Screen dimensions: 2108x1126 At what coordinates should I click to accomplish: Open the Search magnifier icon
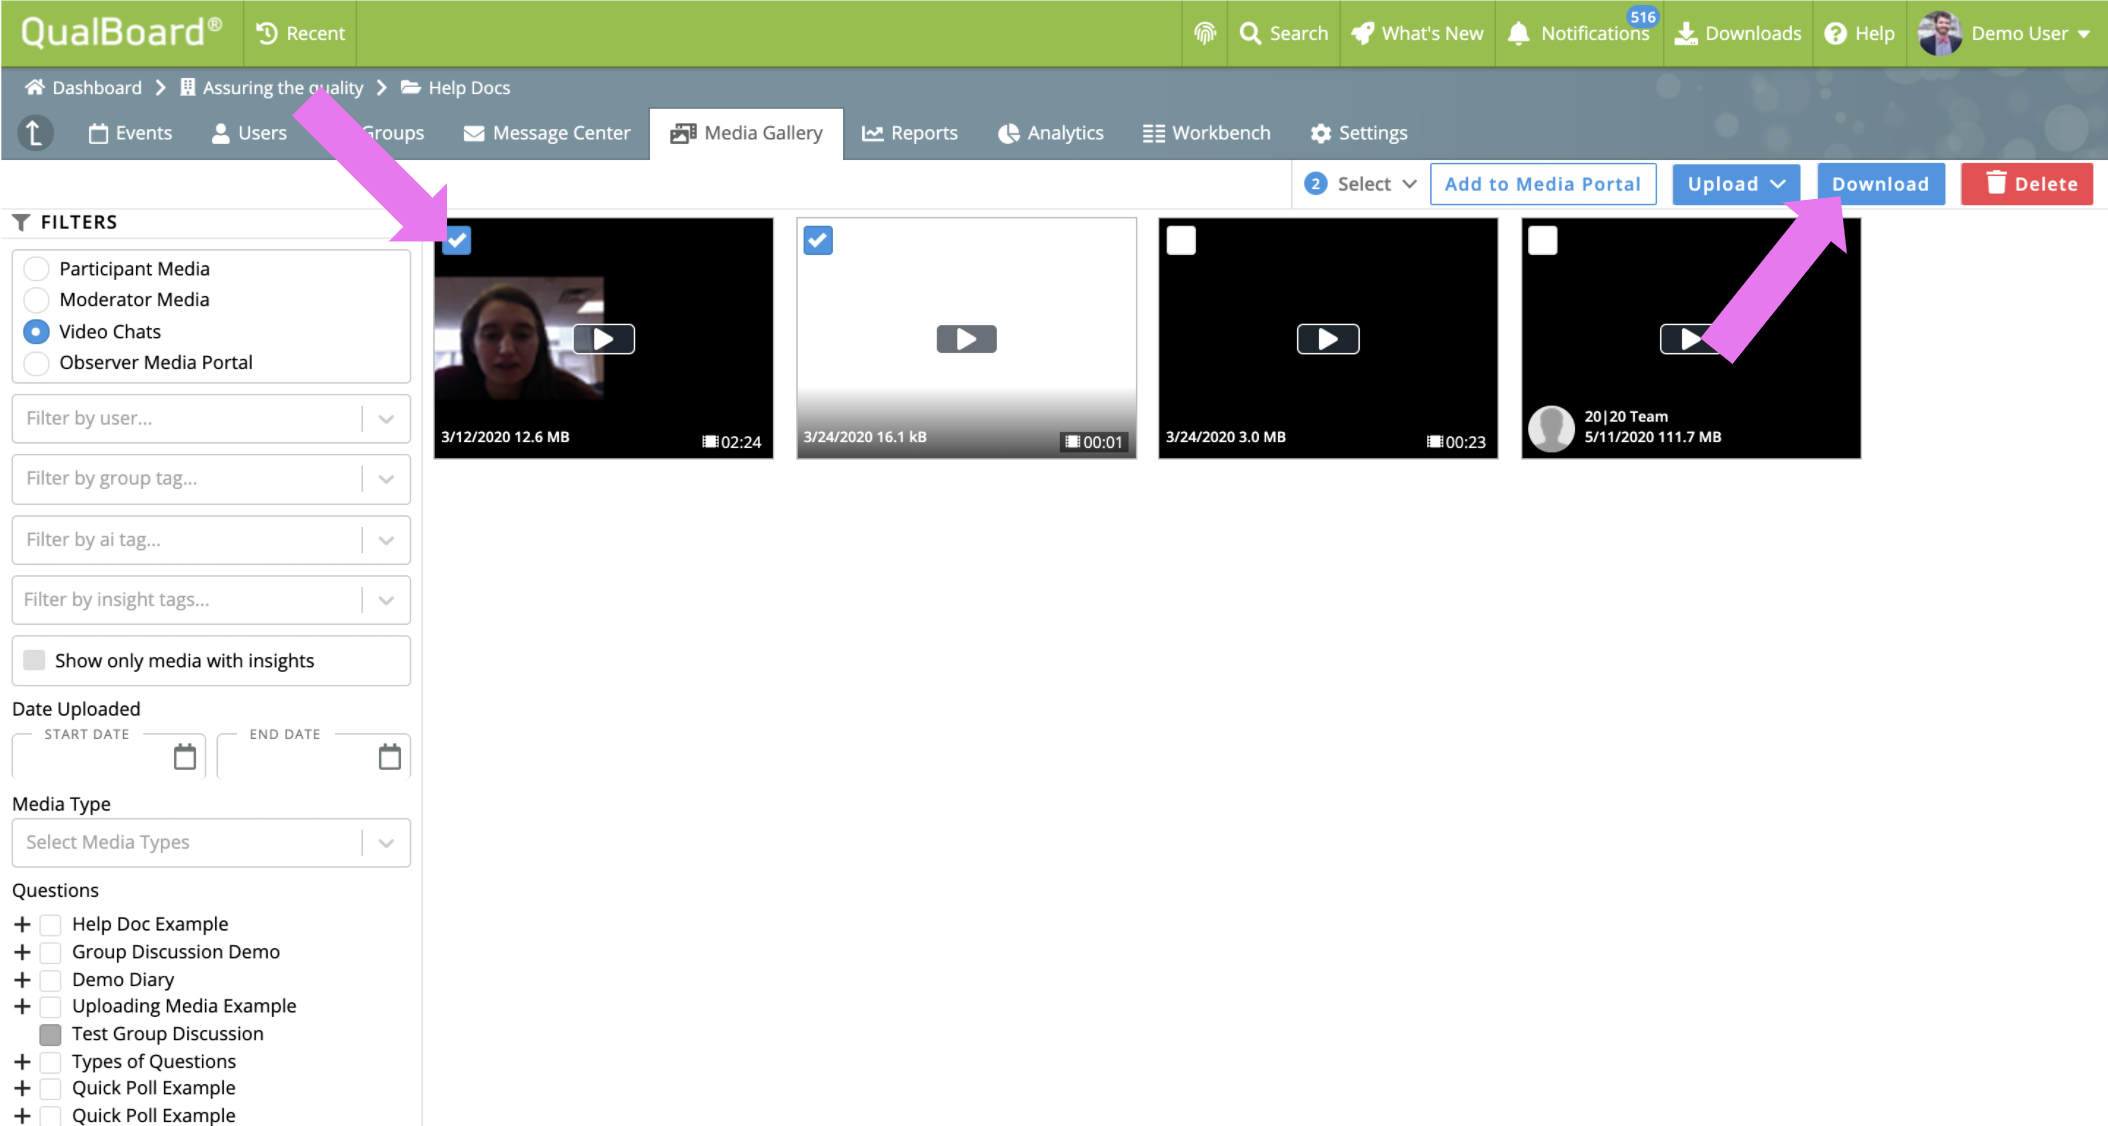point(1250,33)
